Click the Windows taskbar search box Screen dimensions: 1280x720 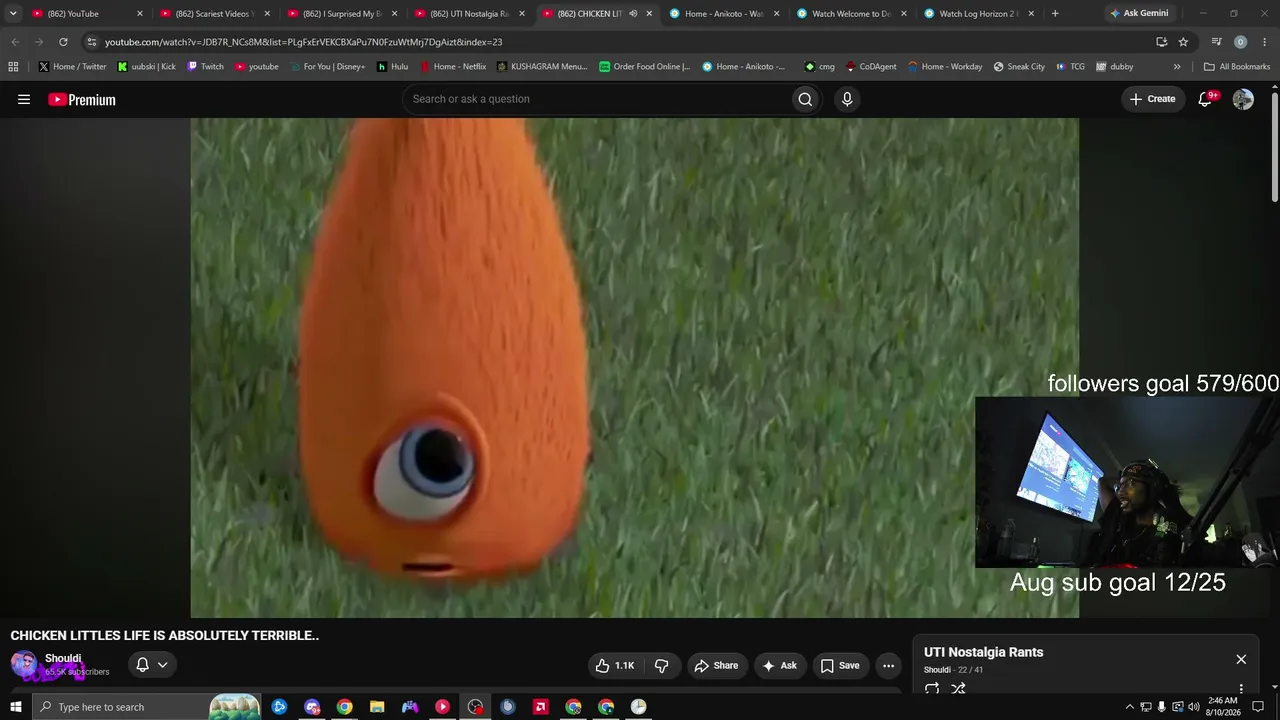coord(147,707)
